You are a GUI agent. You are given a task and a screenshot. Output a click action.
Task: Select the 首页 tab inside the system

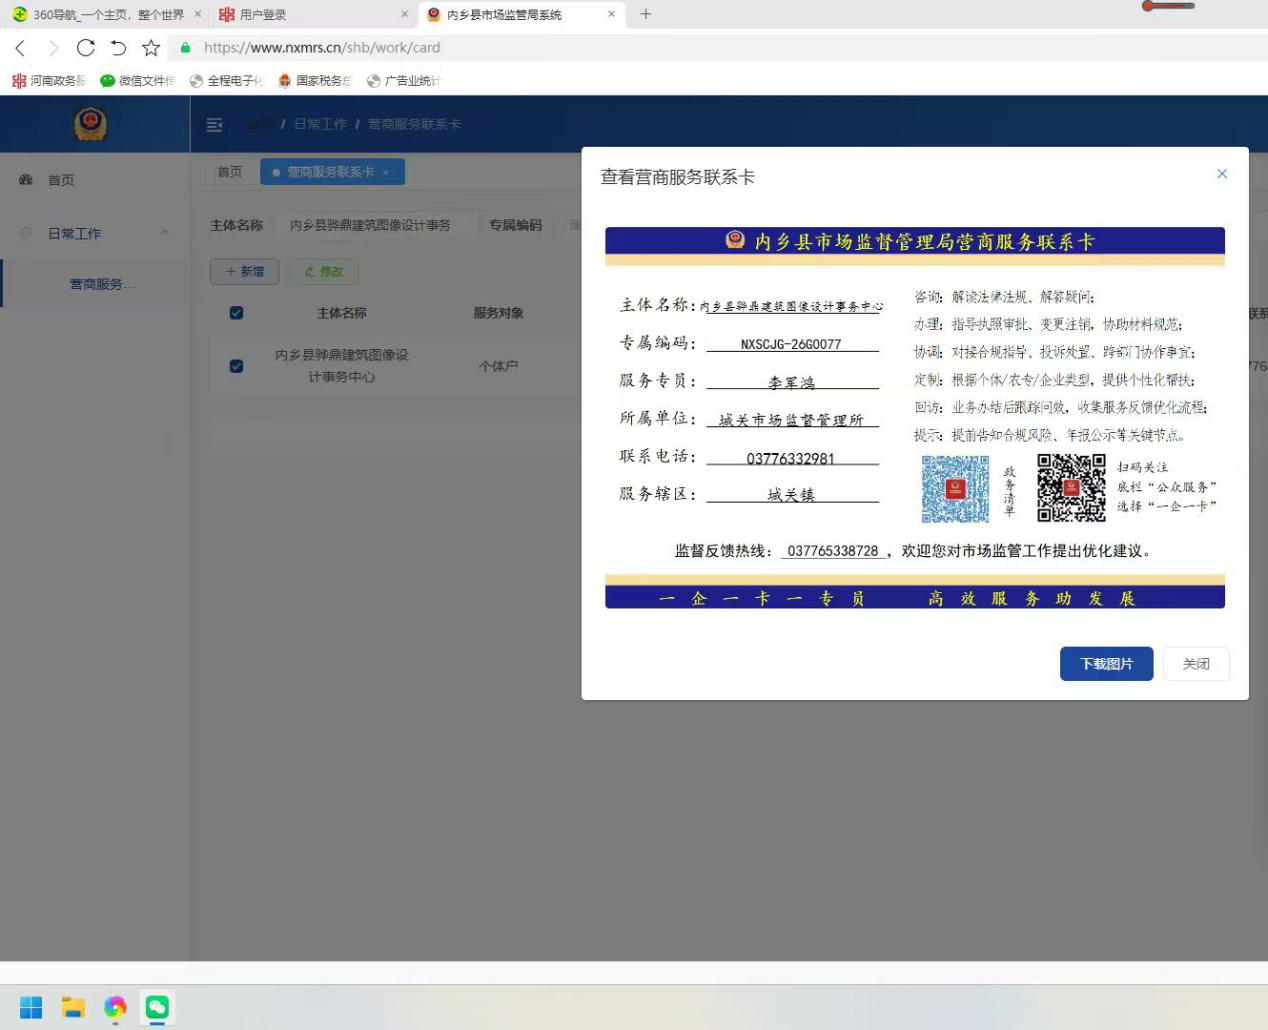[228, 171]
